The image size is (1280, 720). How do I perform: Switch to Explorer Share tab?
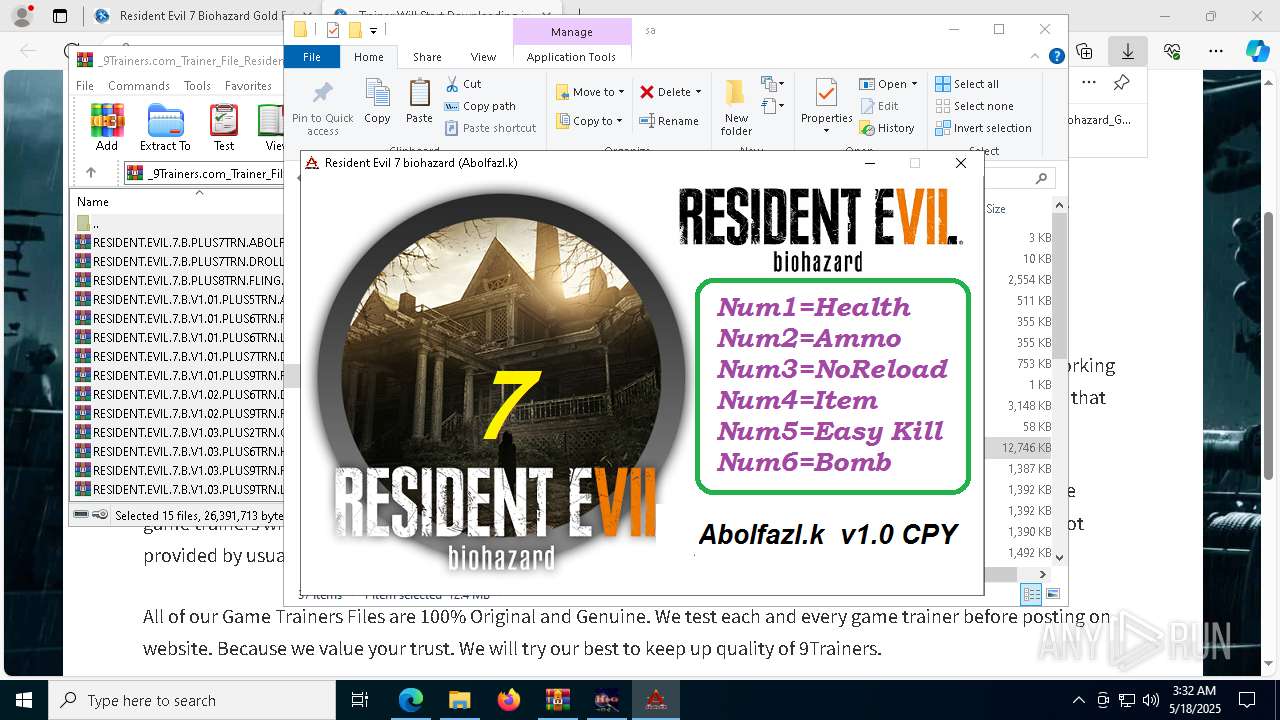pos(427,57)
